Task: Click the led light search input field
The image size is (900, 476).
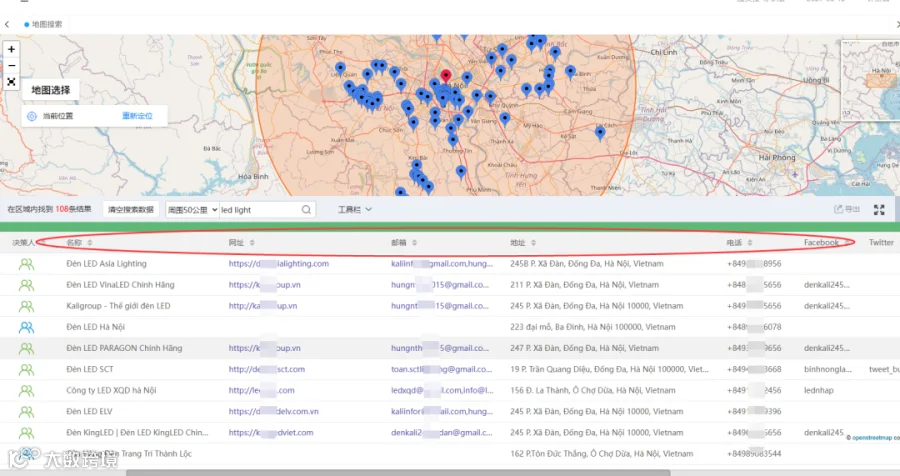Action: [259, 210]
